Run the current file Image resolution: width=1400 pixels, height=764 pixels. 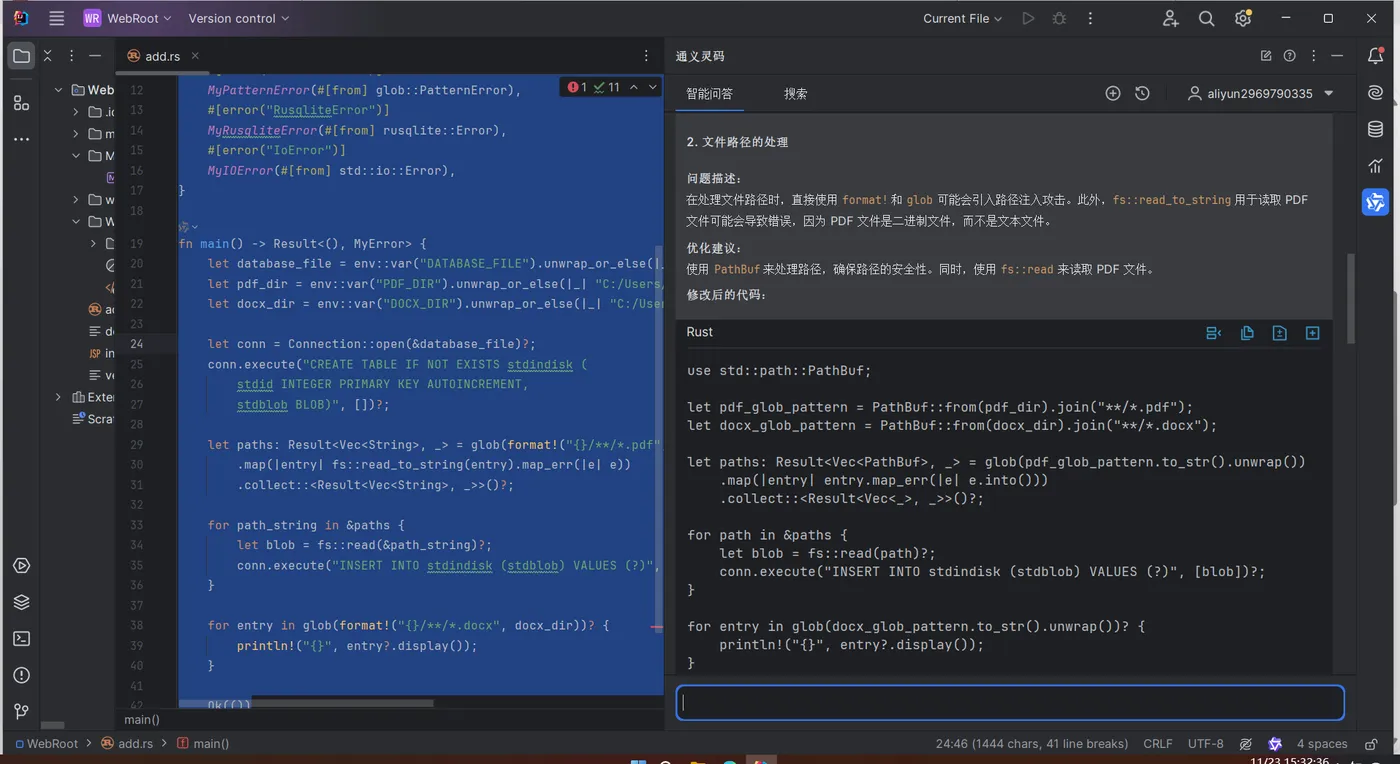pyautogui.click(x=1028, y=18)
